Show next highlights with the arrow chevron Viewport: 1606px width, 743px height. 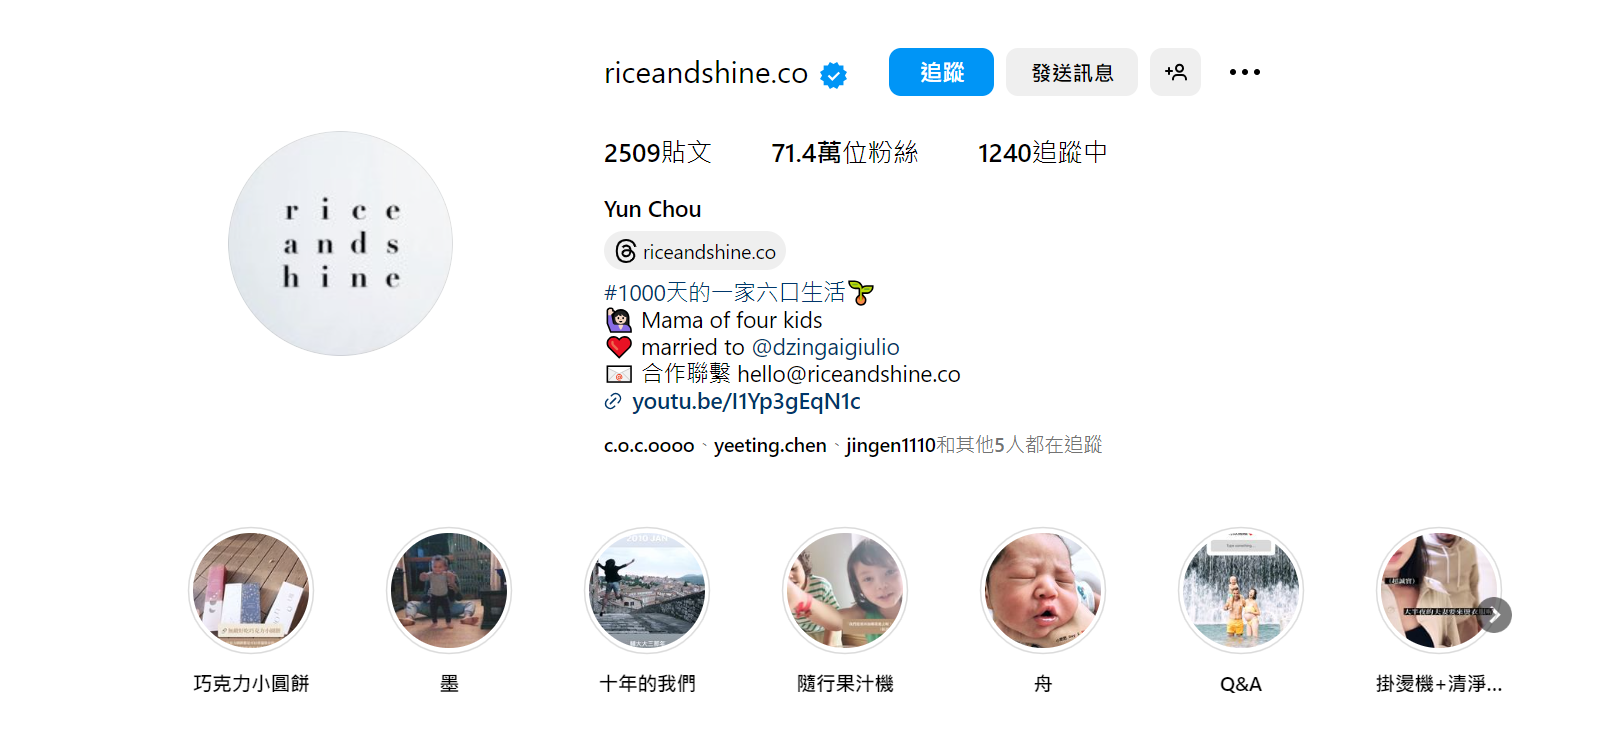[1494, 615]
